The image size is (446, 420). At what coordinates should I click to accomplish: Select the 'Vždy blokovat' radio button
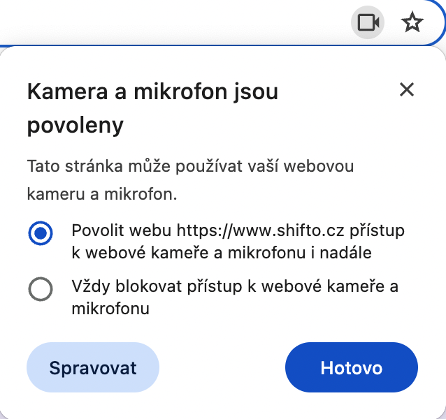pyautogui.click(x=40, y=289)
